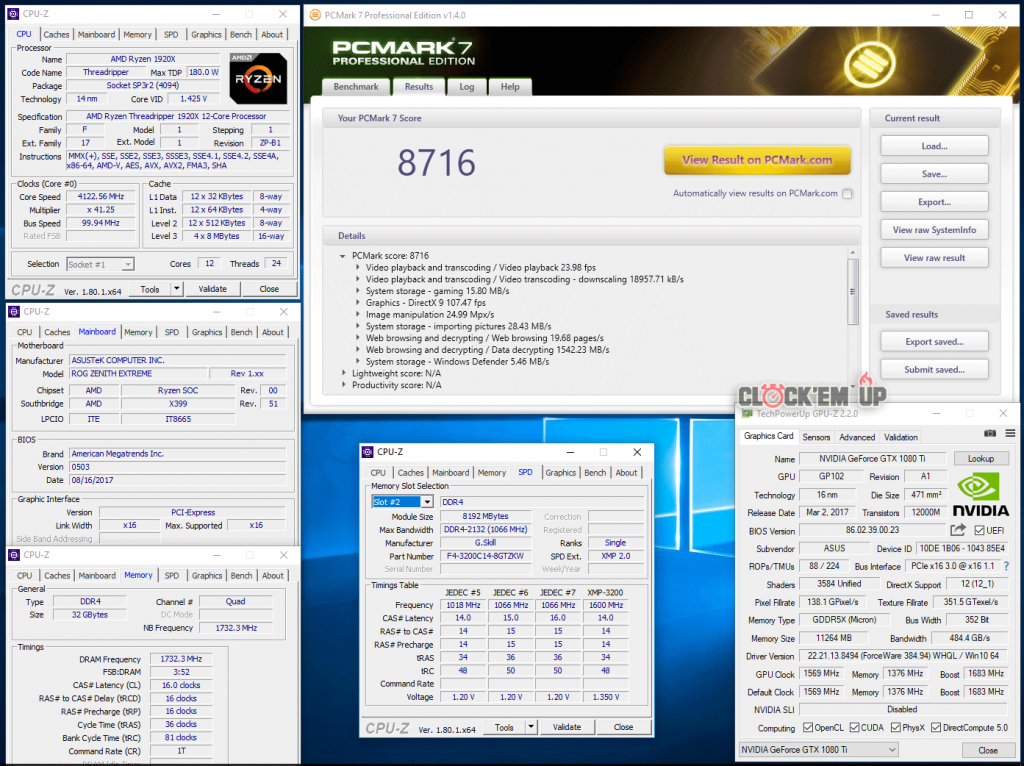Enable automatically view results on PCMark.com
The image size is (1024, 766).
coord(848,194)
